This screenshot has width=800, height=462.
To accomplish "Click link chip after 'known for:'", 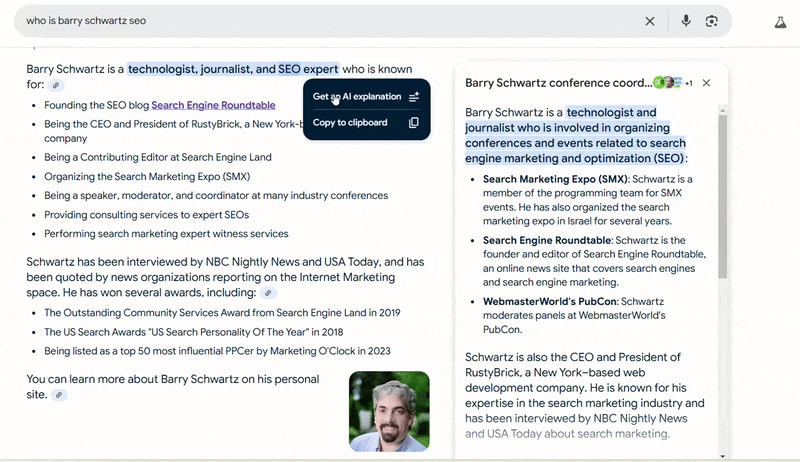I will (56, 85).
